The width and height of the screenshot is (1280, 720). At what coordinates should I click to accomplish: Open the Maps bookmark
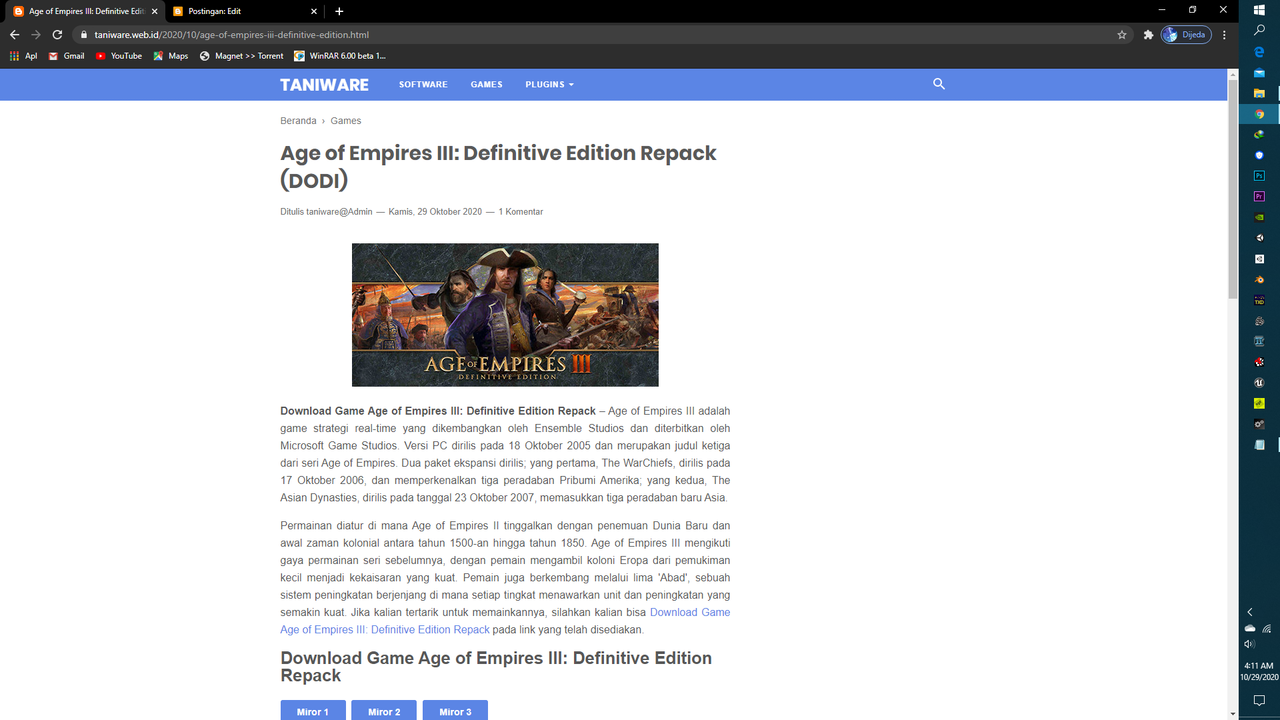(171, 56)
